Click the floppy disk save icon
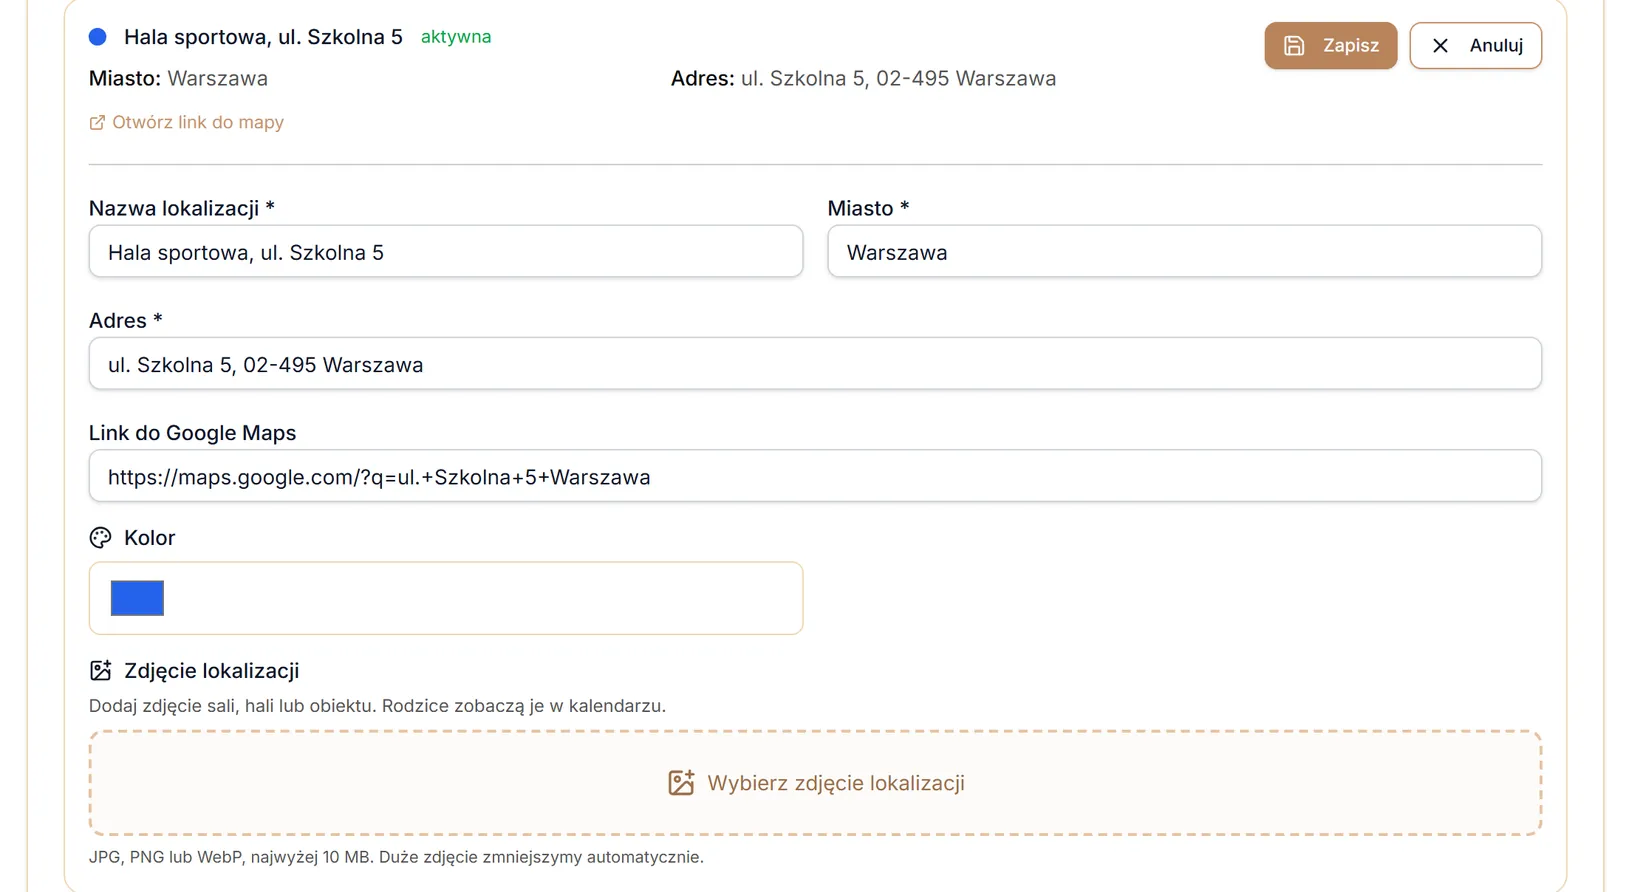Image resolution: width=1640 pixels, height=892 pixels. [1294, 46]
